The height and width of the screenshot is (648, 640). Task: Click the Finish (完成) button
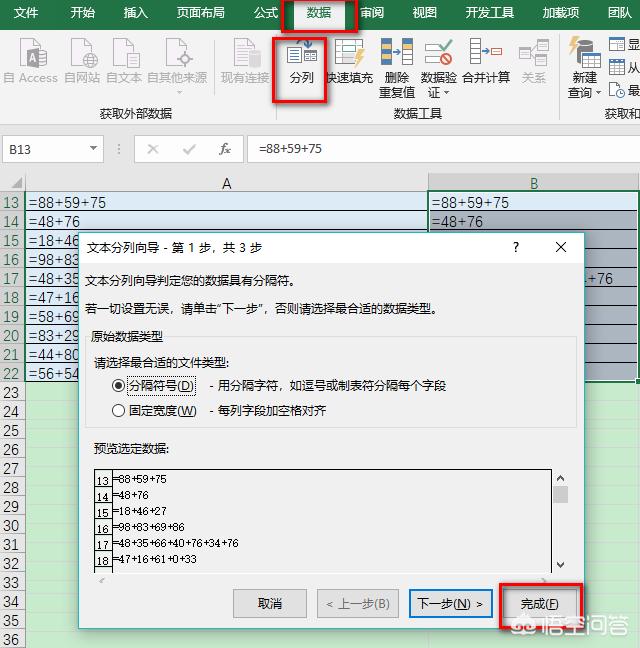coord(540,603)
